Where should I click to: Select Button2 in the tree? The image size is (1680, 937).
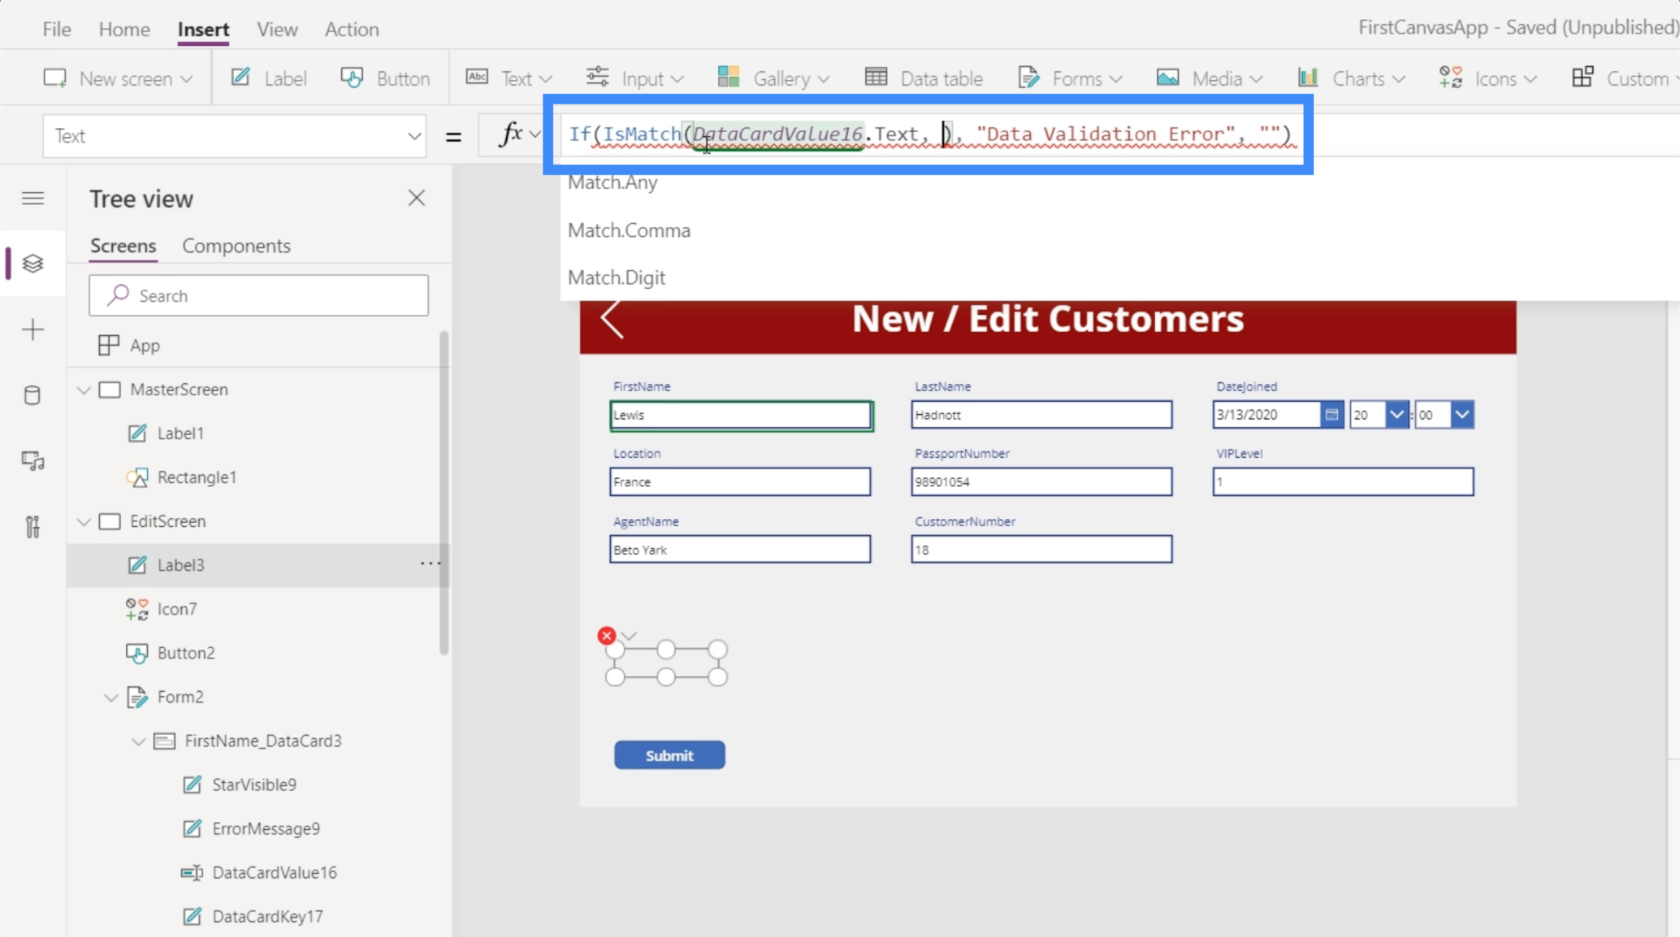tap(186, 653)
